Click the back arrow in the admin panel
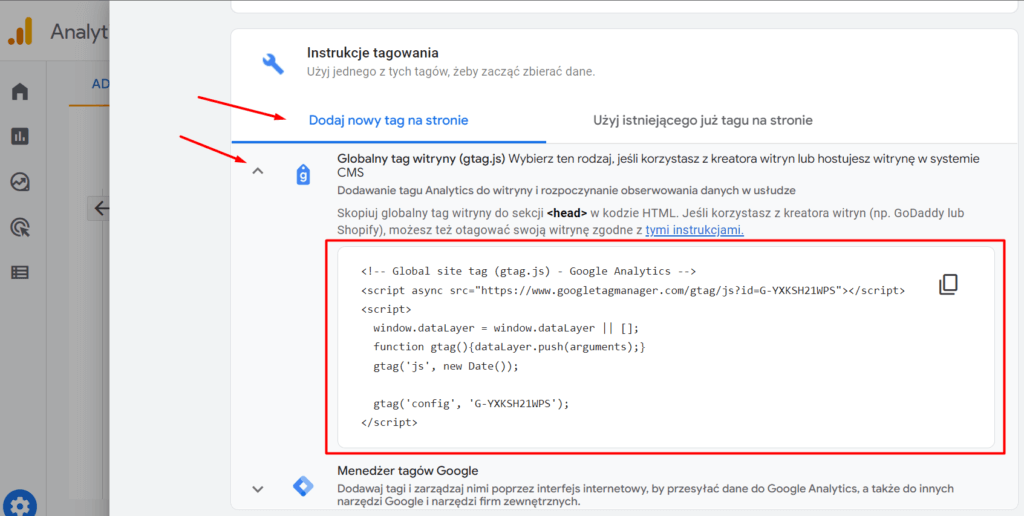The height and width of the screenshot is (516, 1024). [x=101, y=208]
